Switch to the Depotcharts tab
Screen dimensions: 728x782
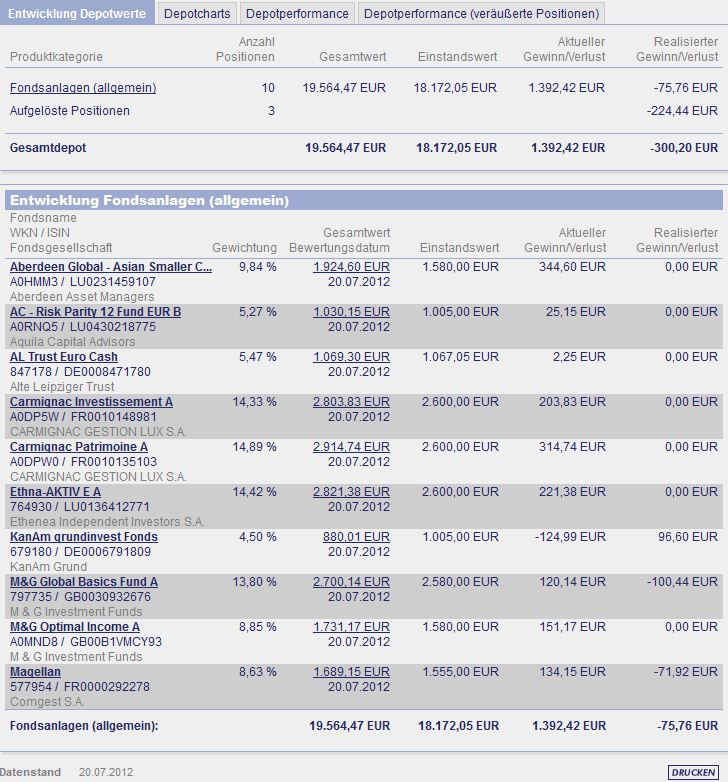(197, 13)
